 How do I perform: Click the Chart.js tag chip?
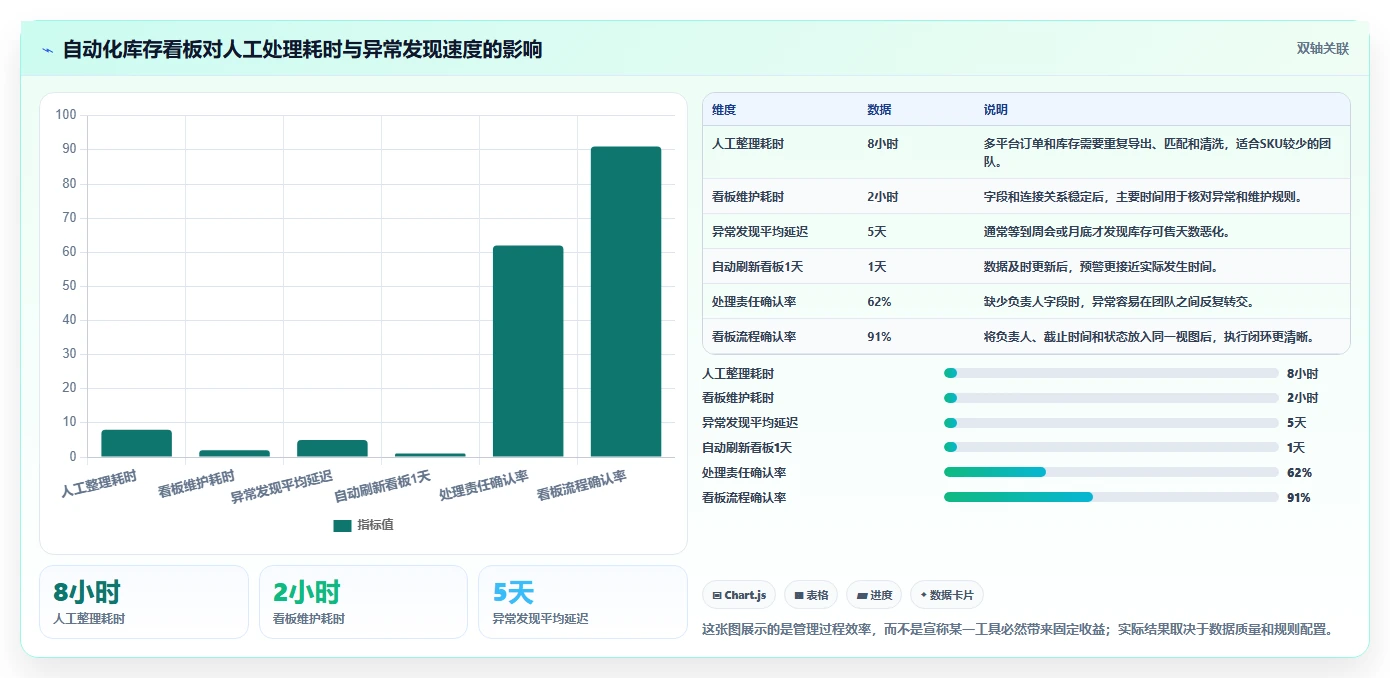point(739,595)
